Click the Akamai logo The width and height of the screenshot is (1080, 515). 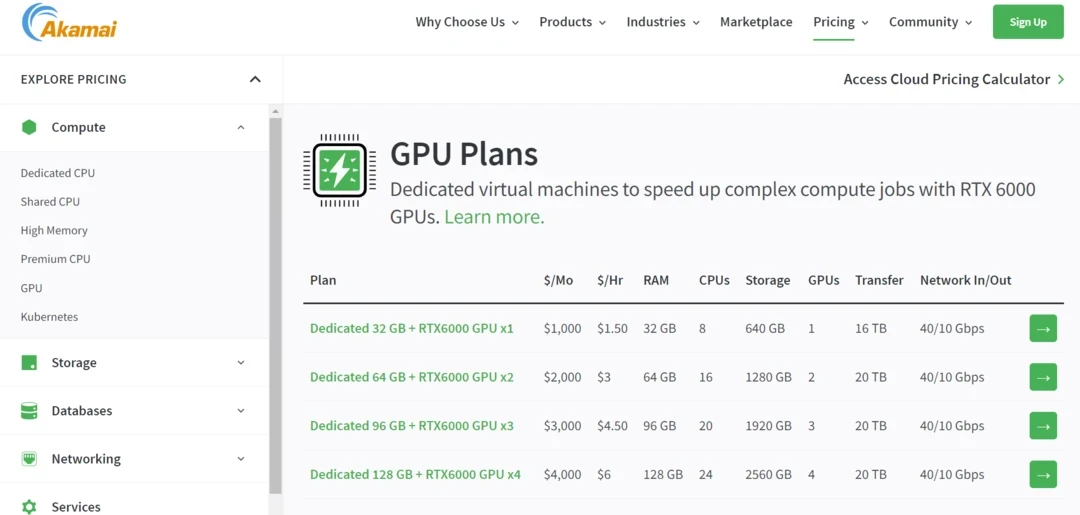click(x=69, y=22)
